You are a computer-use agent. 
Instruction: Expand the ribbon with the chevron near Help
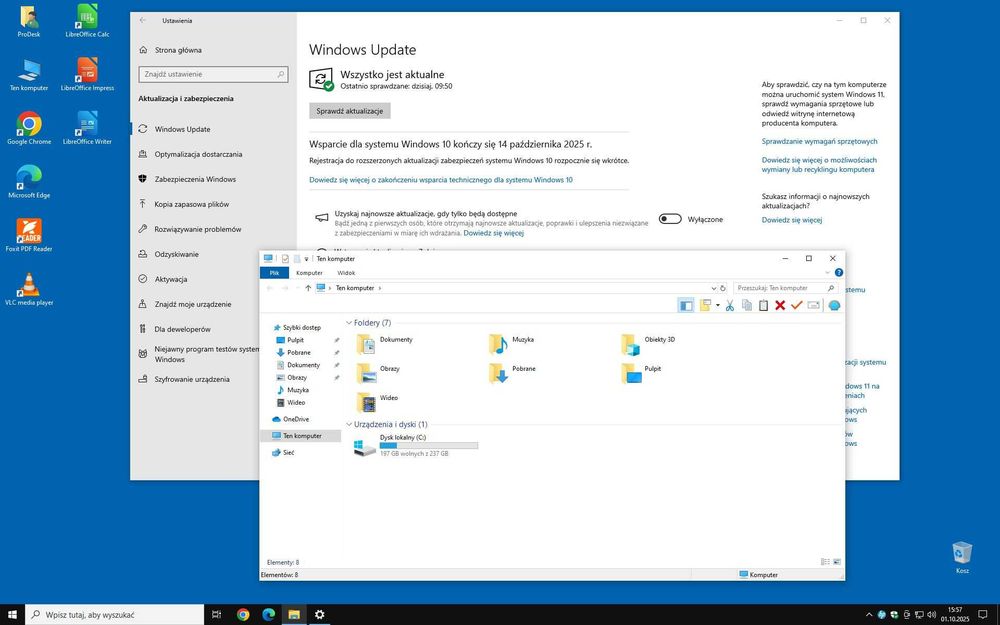click(x=828, y=272)
